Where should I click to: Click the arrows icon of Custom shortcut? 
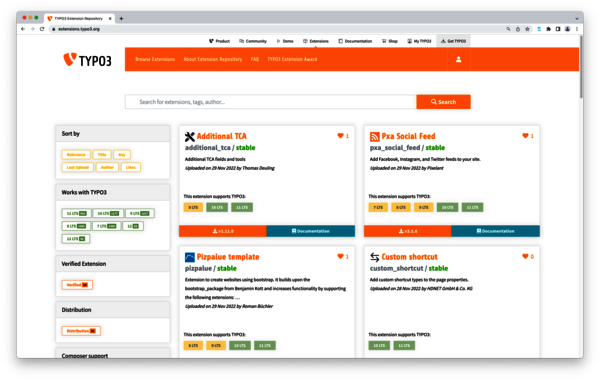point(374,257)
